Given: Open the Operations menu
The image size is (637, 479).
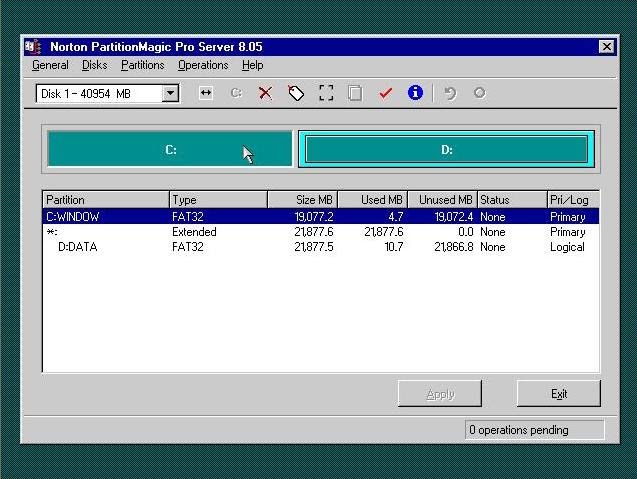Looking at the screenshot, I should point(203,65).
